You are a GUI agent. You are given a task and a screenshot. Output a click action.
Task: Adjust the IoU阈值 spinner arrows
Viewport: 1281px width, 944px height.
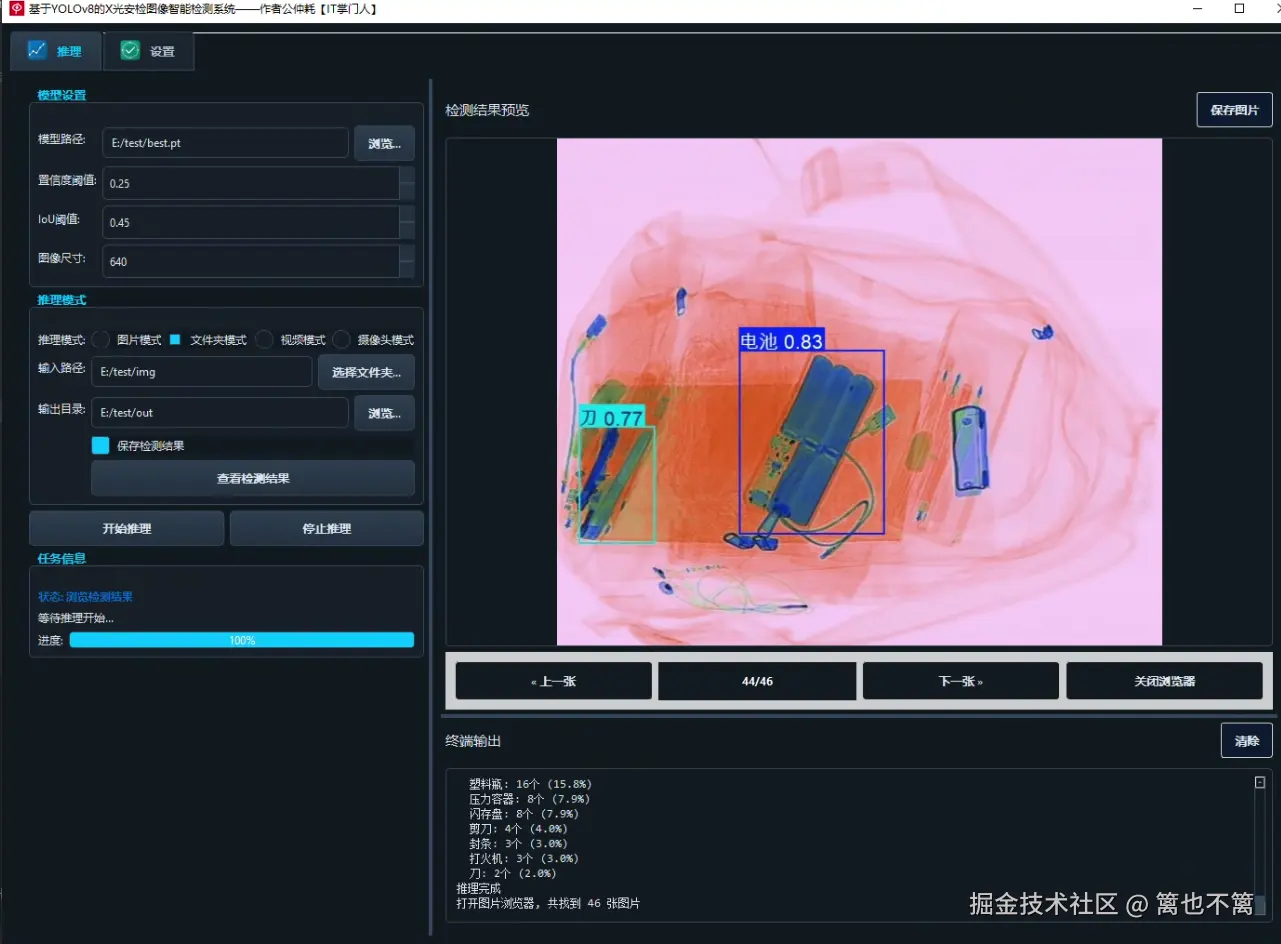407,222
